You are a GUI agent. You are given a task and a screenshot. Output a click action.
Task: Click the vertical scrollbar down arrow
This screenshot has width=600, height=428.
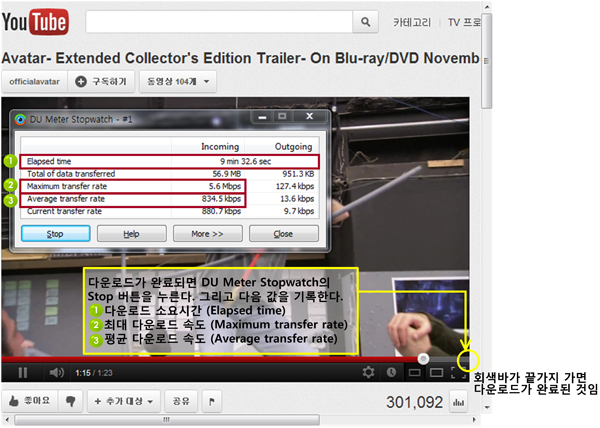(x=487, y=407)
